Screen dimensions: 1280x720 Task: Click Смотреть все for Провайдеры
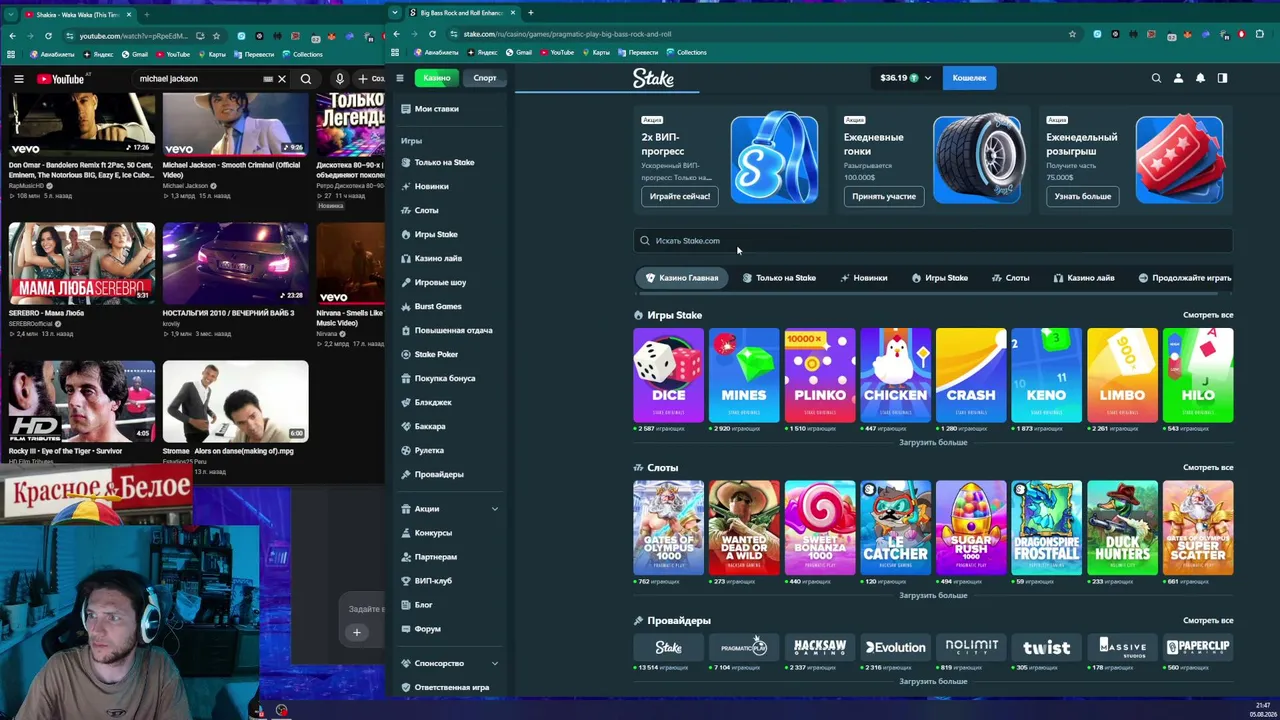click(1208, 621)
